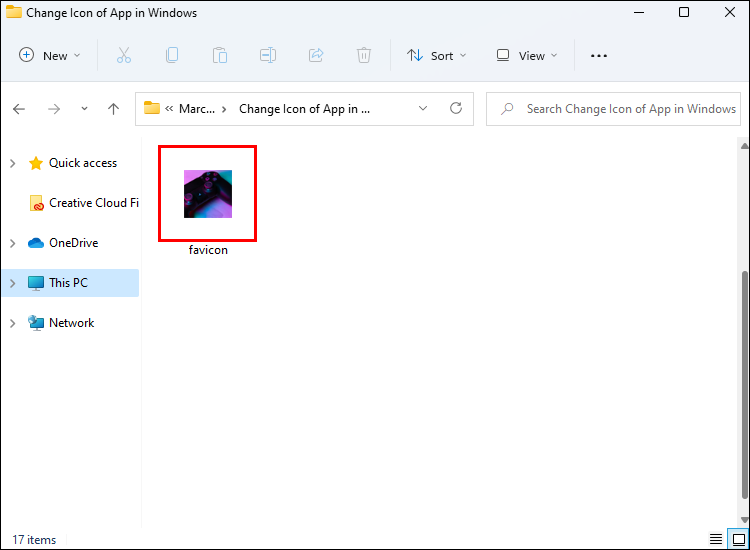The image size is (750, 550).
Task: Go forward with the right arrow
Action: pos(54,109)
